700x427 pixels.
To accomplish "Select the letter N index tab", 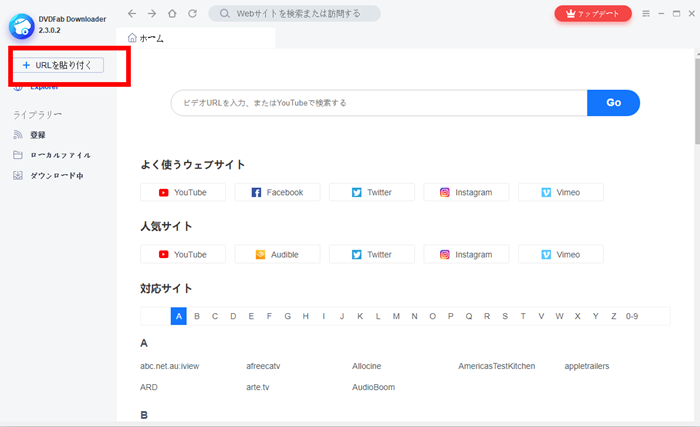I will [414, 316].
